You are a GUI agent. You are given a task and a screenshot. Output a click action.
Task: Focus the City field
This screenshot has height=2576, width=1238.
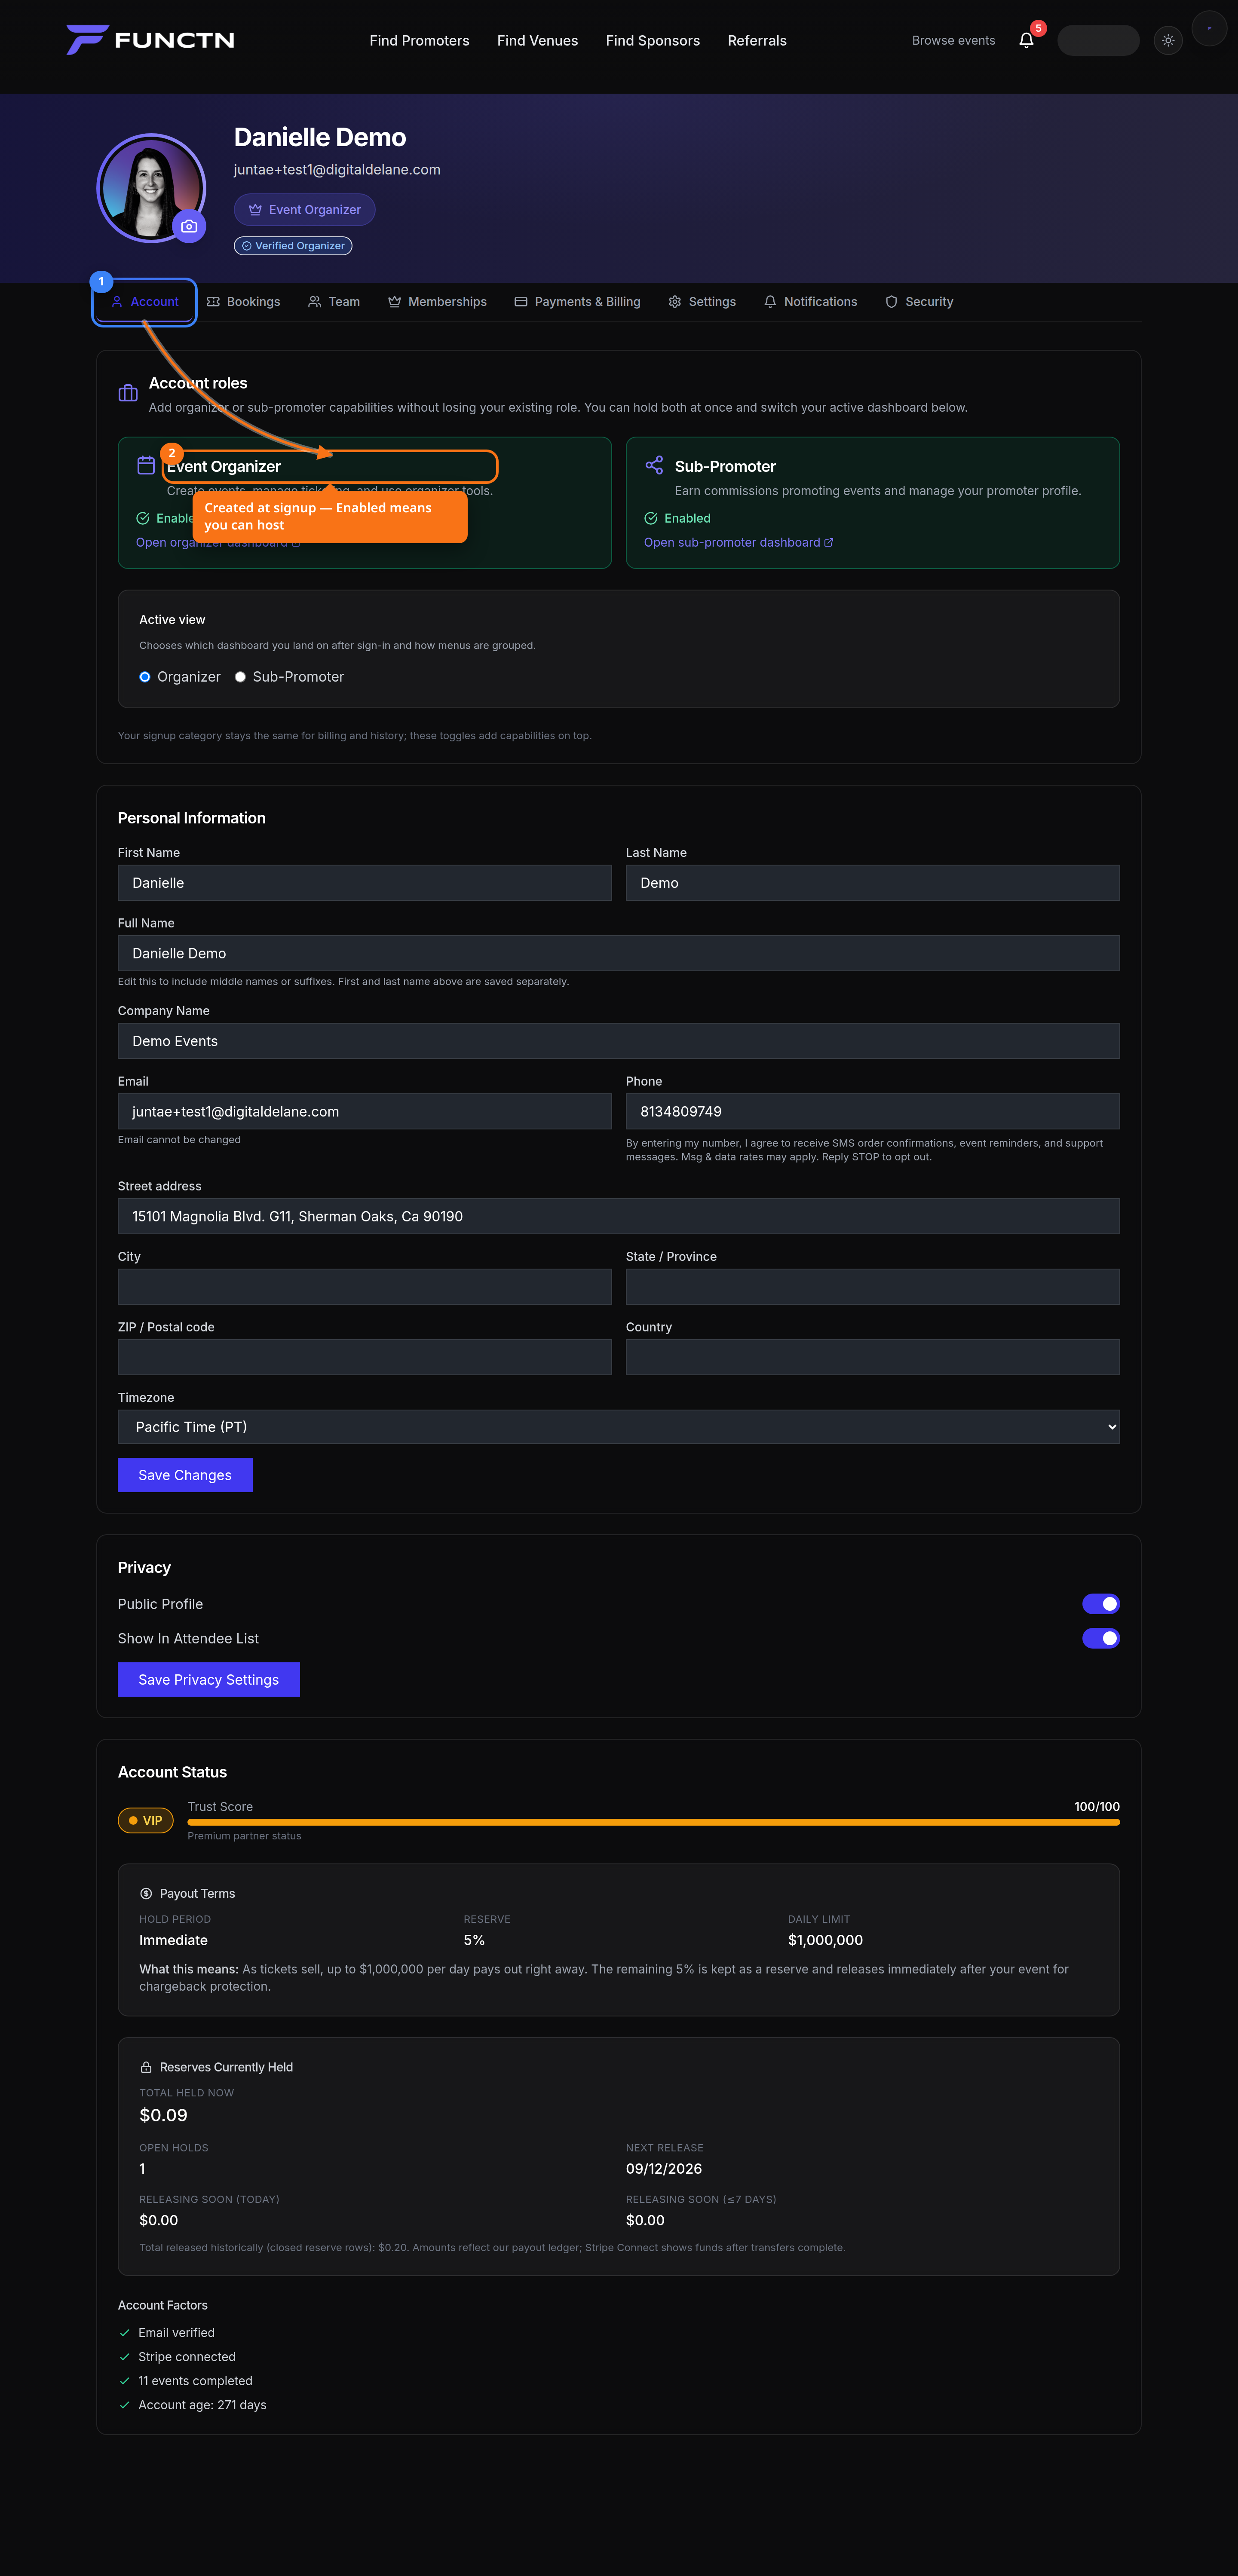click(x=365, y=1287)
